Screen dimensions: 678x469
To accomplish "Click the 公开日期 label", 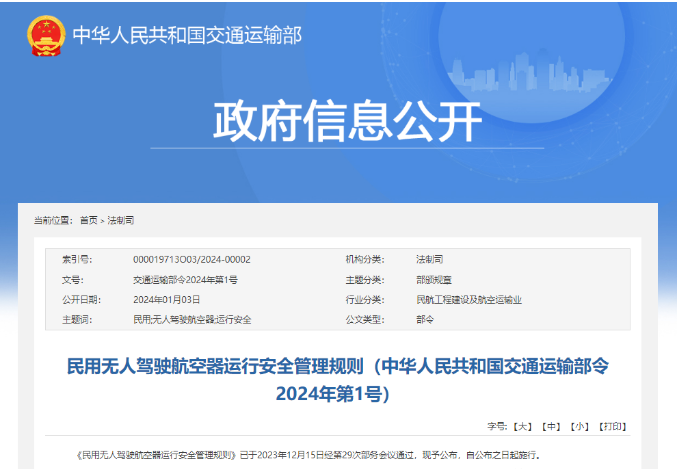I will (81, 300).
